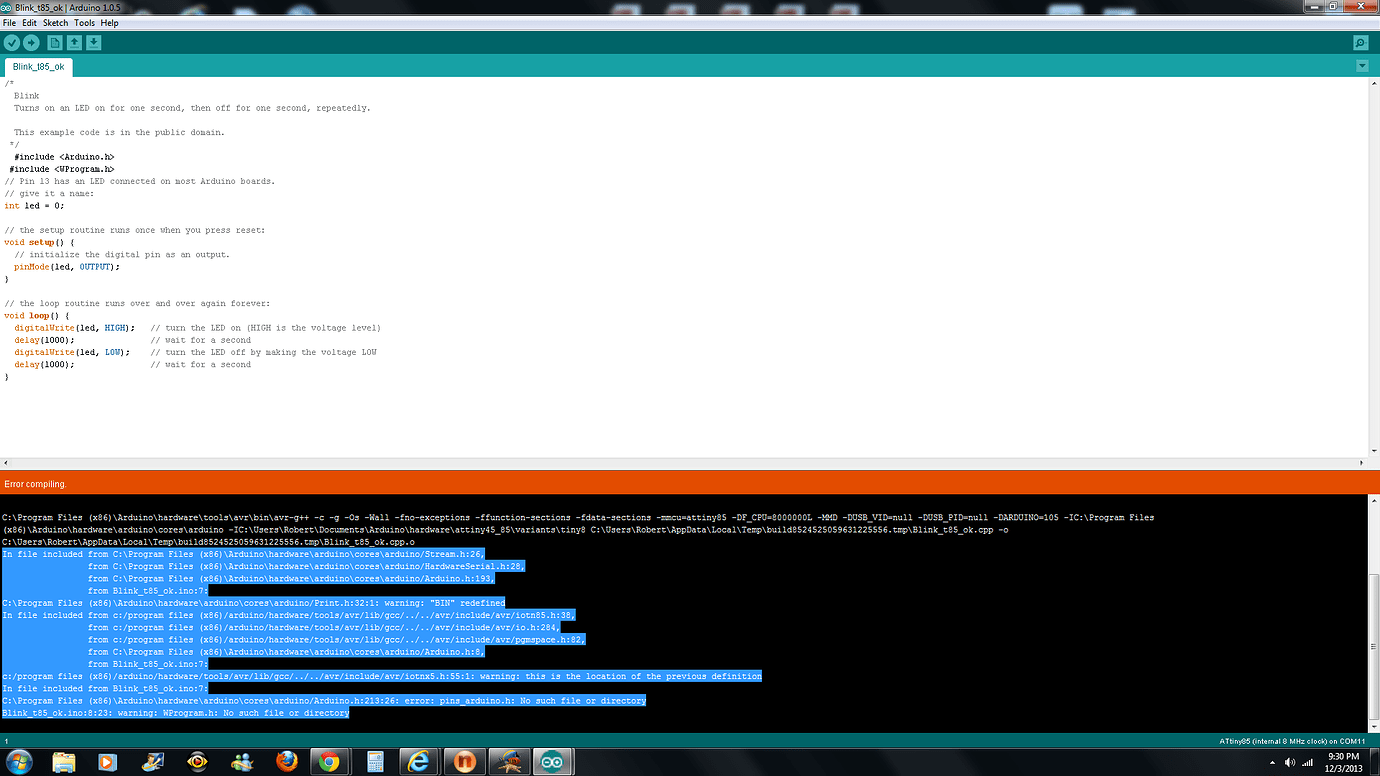Expand hidden icons in the system tray
This screenshot has width=1380, height=776.
click(1272, 762)
